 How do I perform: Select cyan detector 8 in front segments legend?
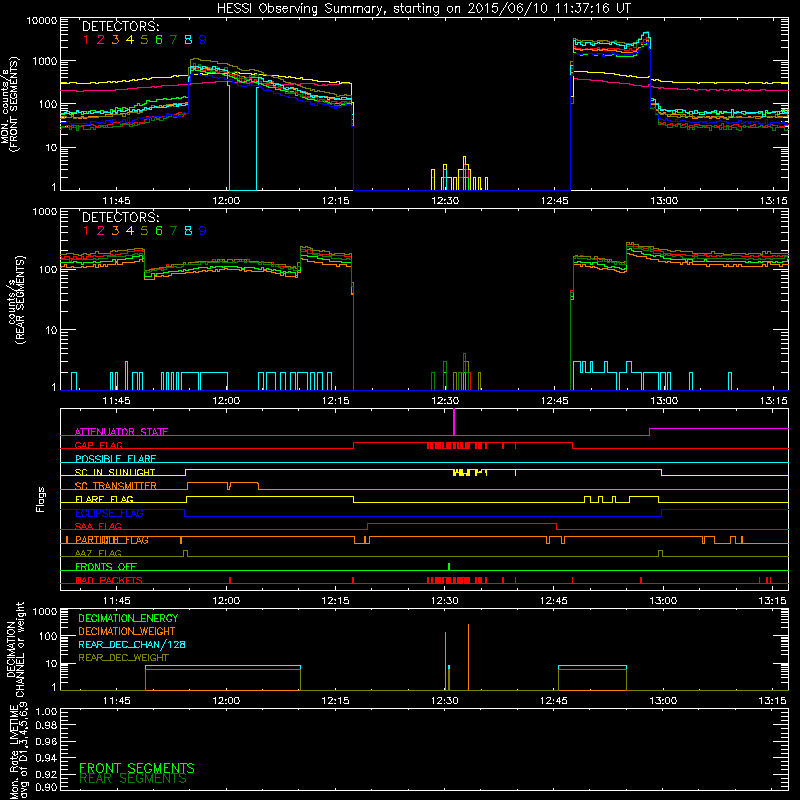click(188, 40)
